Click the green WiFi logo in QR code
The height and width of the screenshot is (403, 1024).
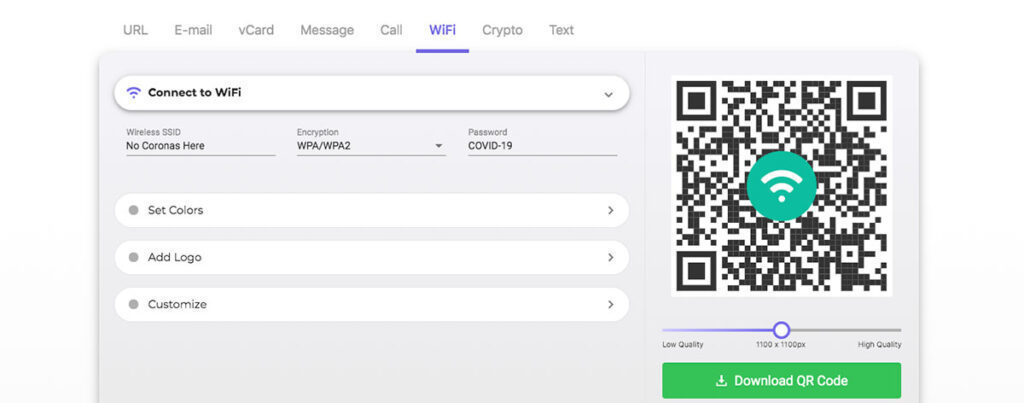782,186
